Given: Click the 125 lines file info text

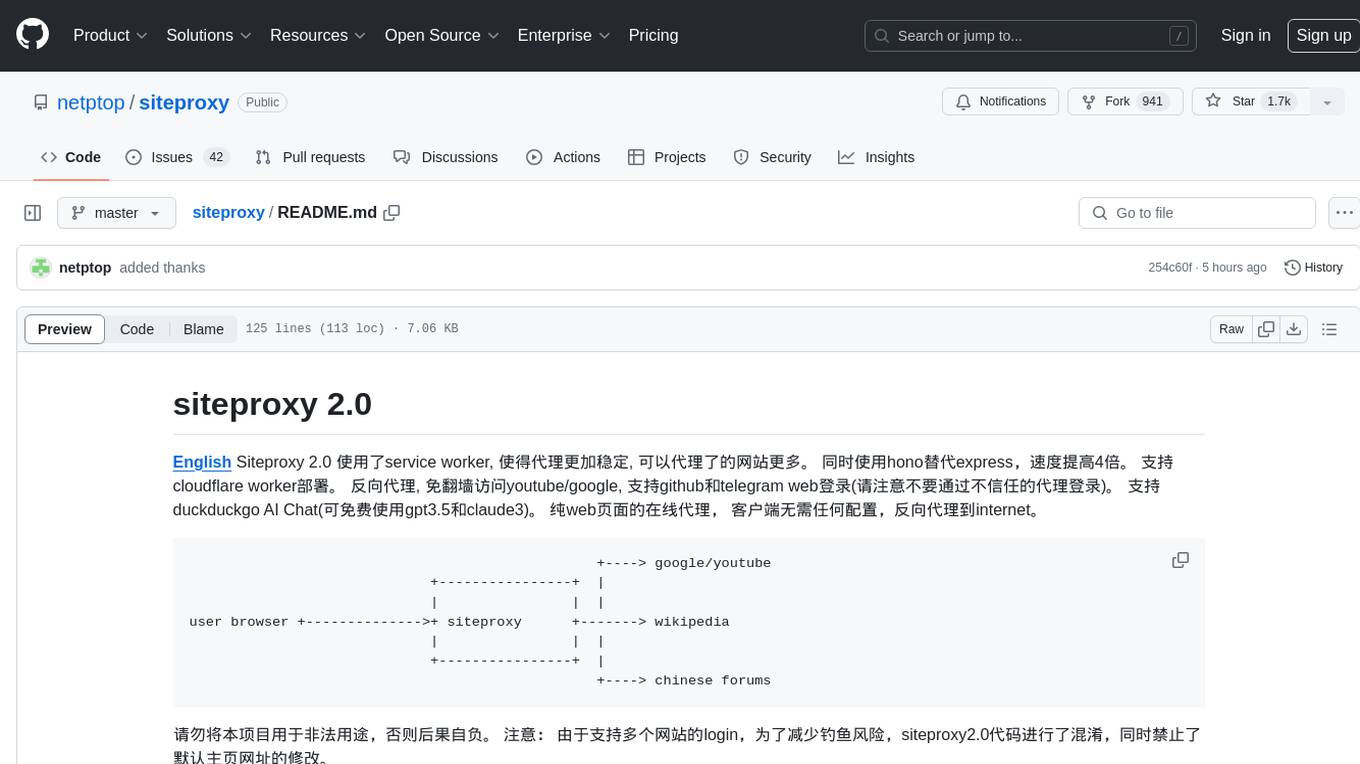Looking at the screenshot, I should pyautogui.click(x=352, y=329).
